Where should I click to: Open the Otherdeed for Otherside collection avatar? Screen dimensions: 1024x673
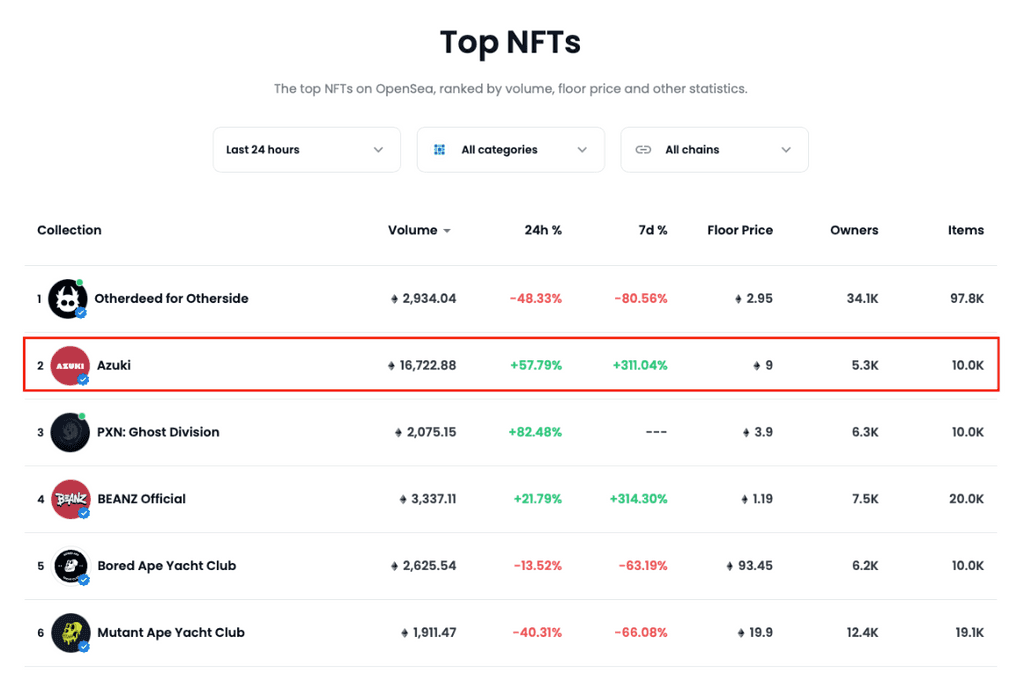point(67,299)
